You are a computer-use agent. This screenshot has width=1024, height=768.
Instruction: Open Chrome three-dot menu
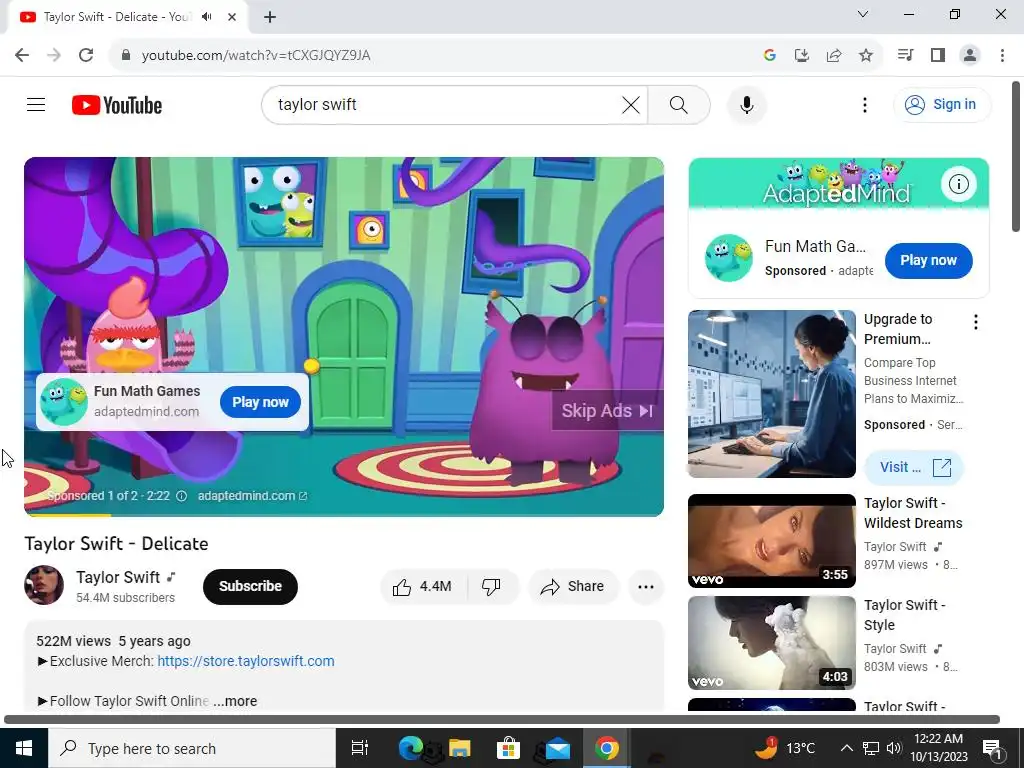[1002, 55]
